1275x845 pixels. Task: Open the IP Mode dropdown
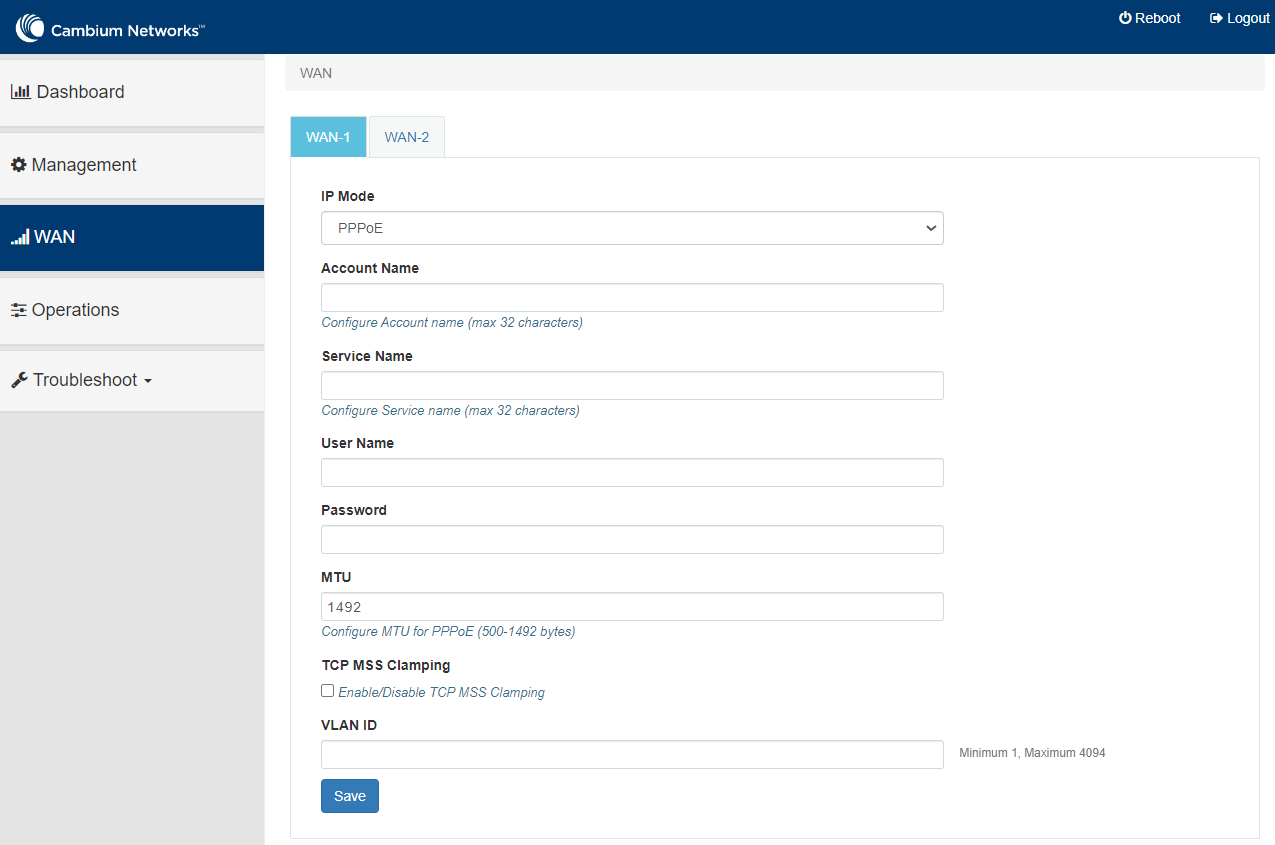click(632, 228)
